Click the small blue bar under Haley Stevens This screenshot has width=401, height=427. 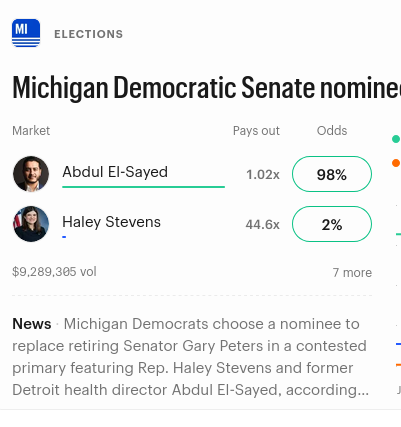tap(64, 237)
